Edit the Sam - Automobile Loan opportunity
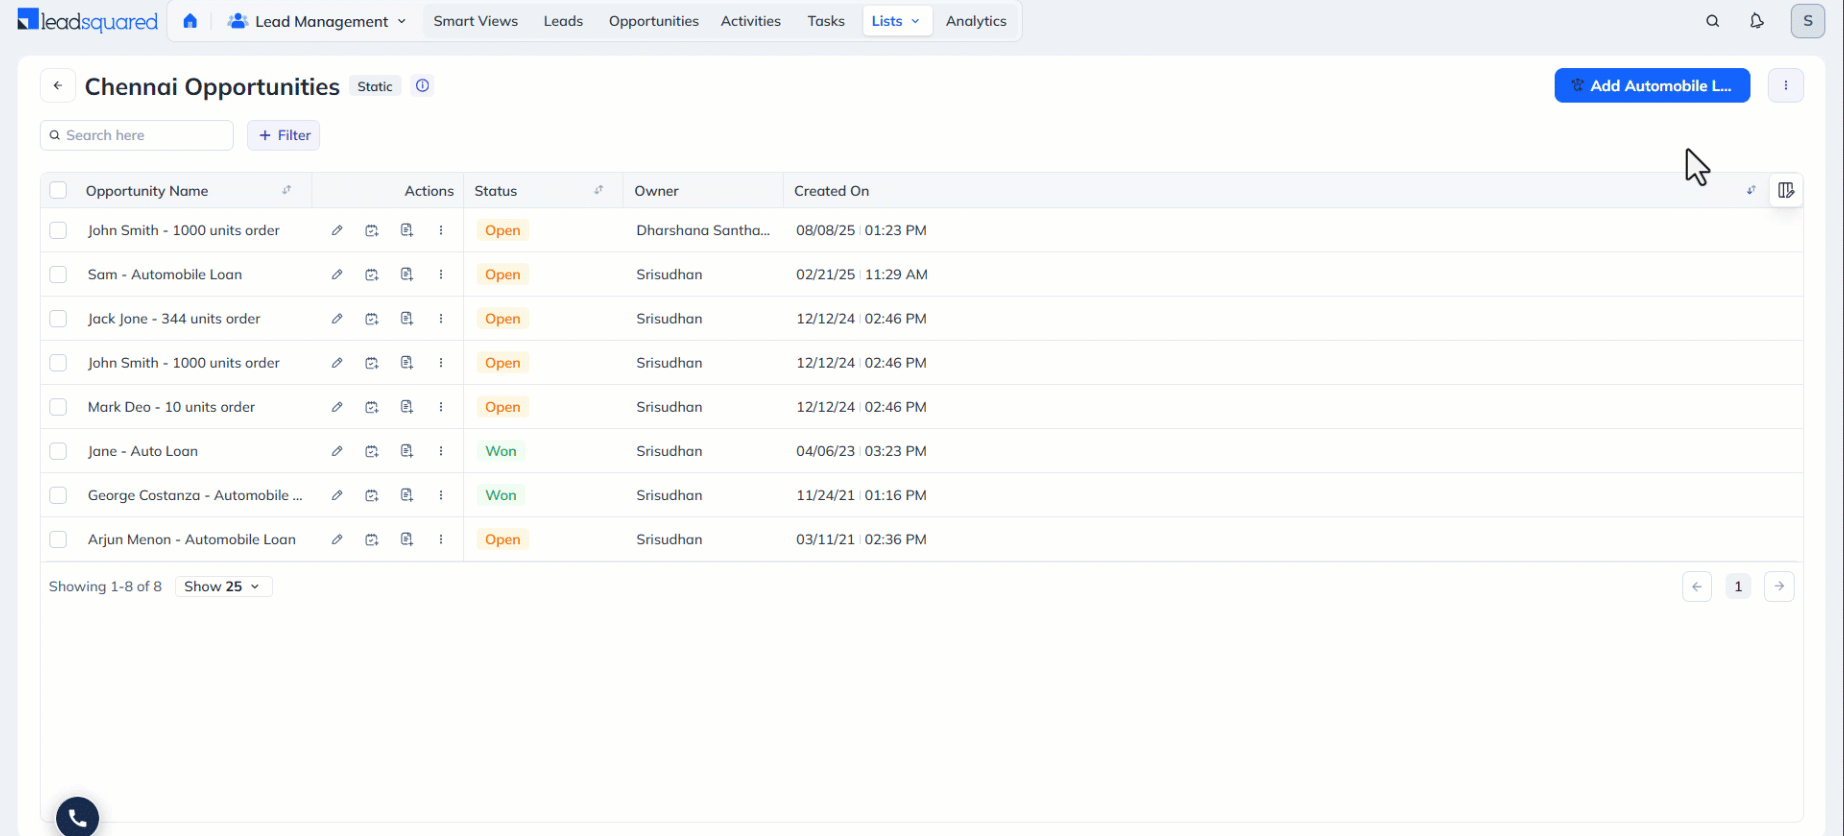1844x836 pixels. [x=337, y=274]
